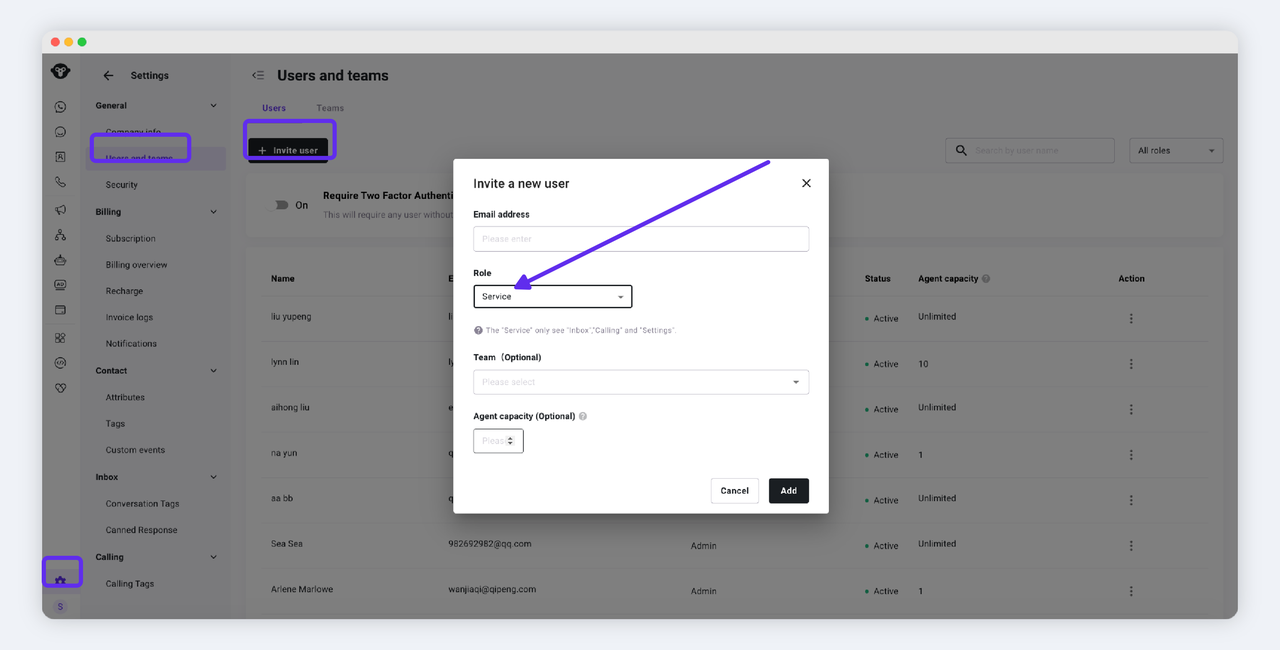
Task: Click help icon beside Agent capacity (Optional)
Action: coord(583,416)
